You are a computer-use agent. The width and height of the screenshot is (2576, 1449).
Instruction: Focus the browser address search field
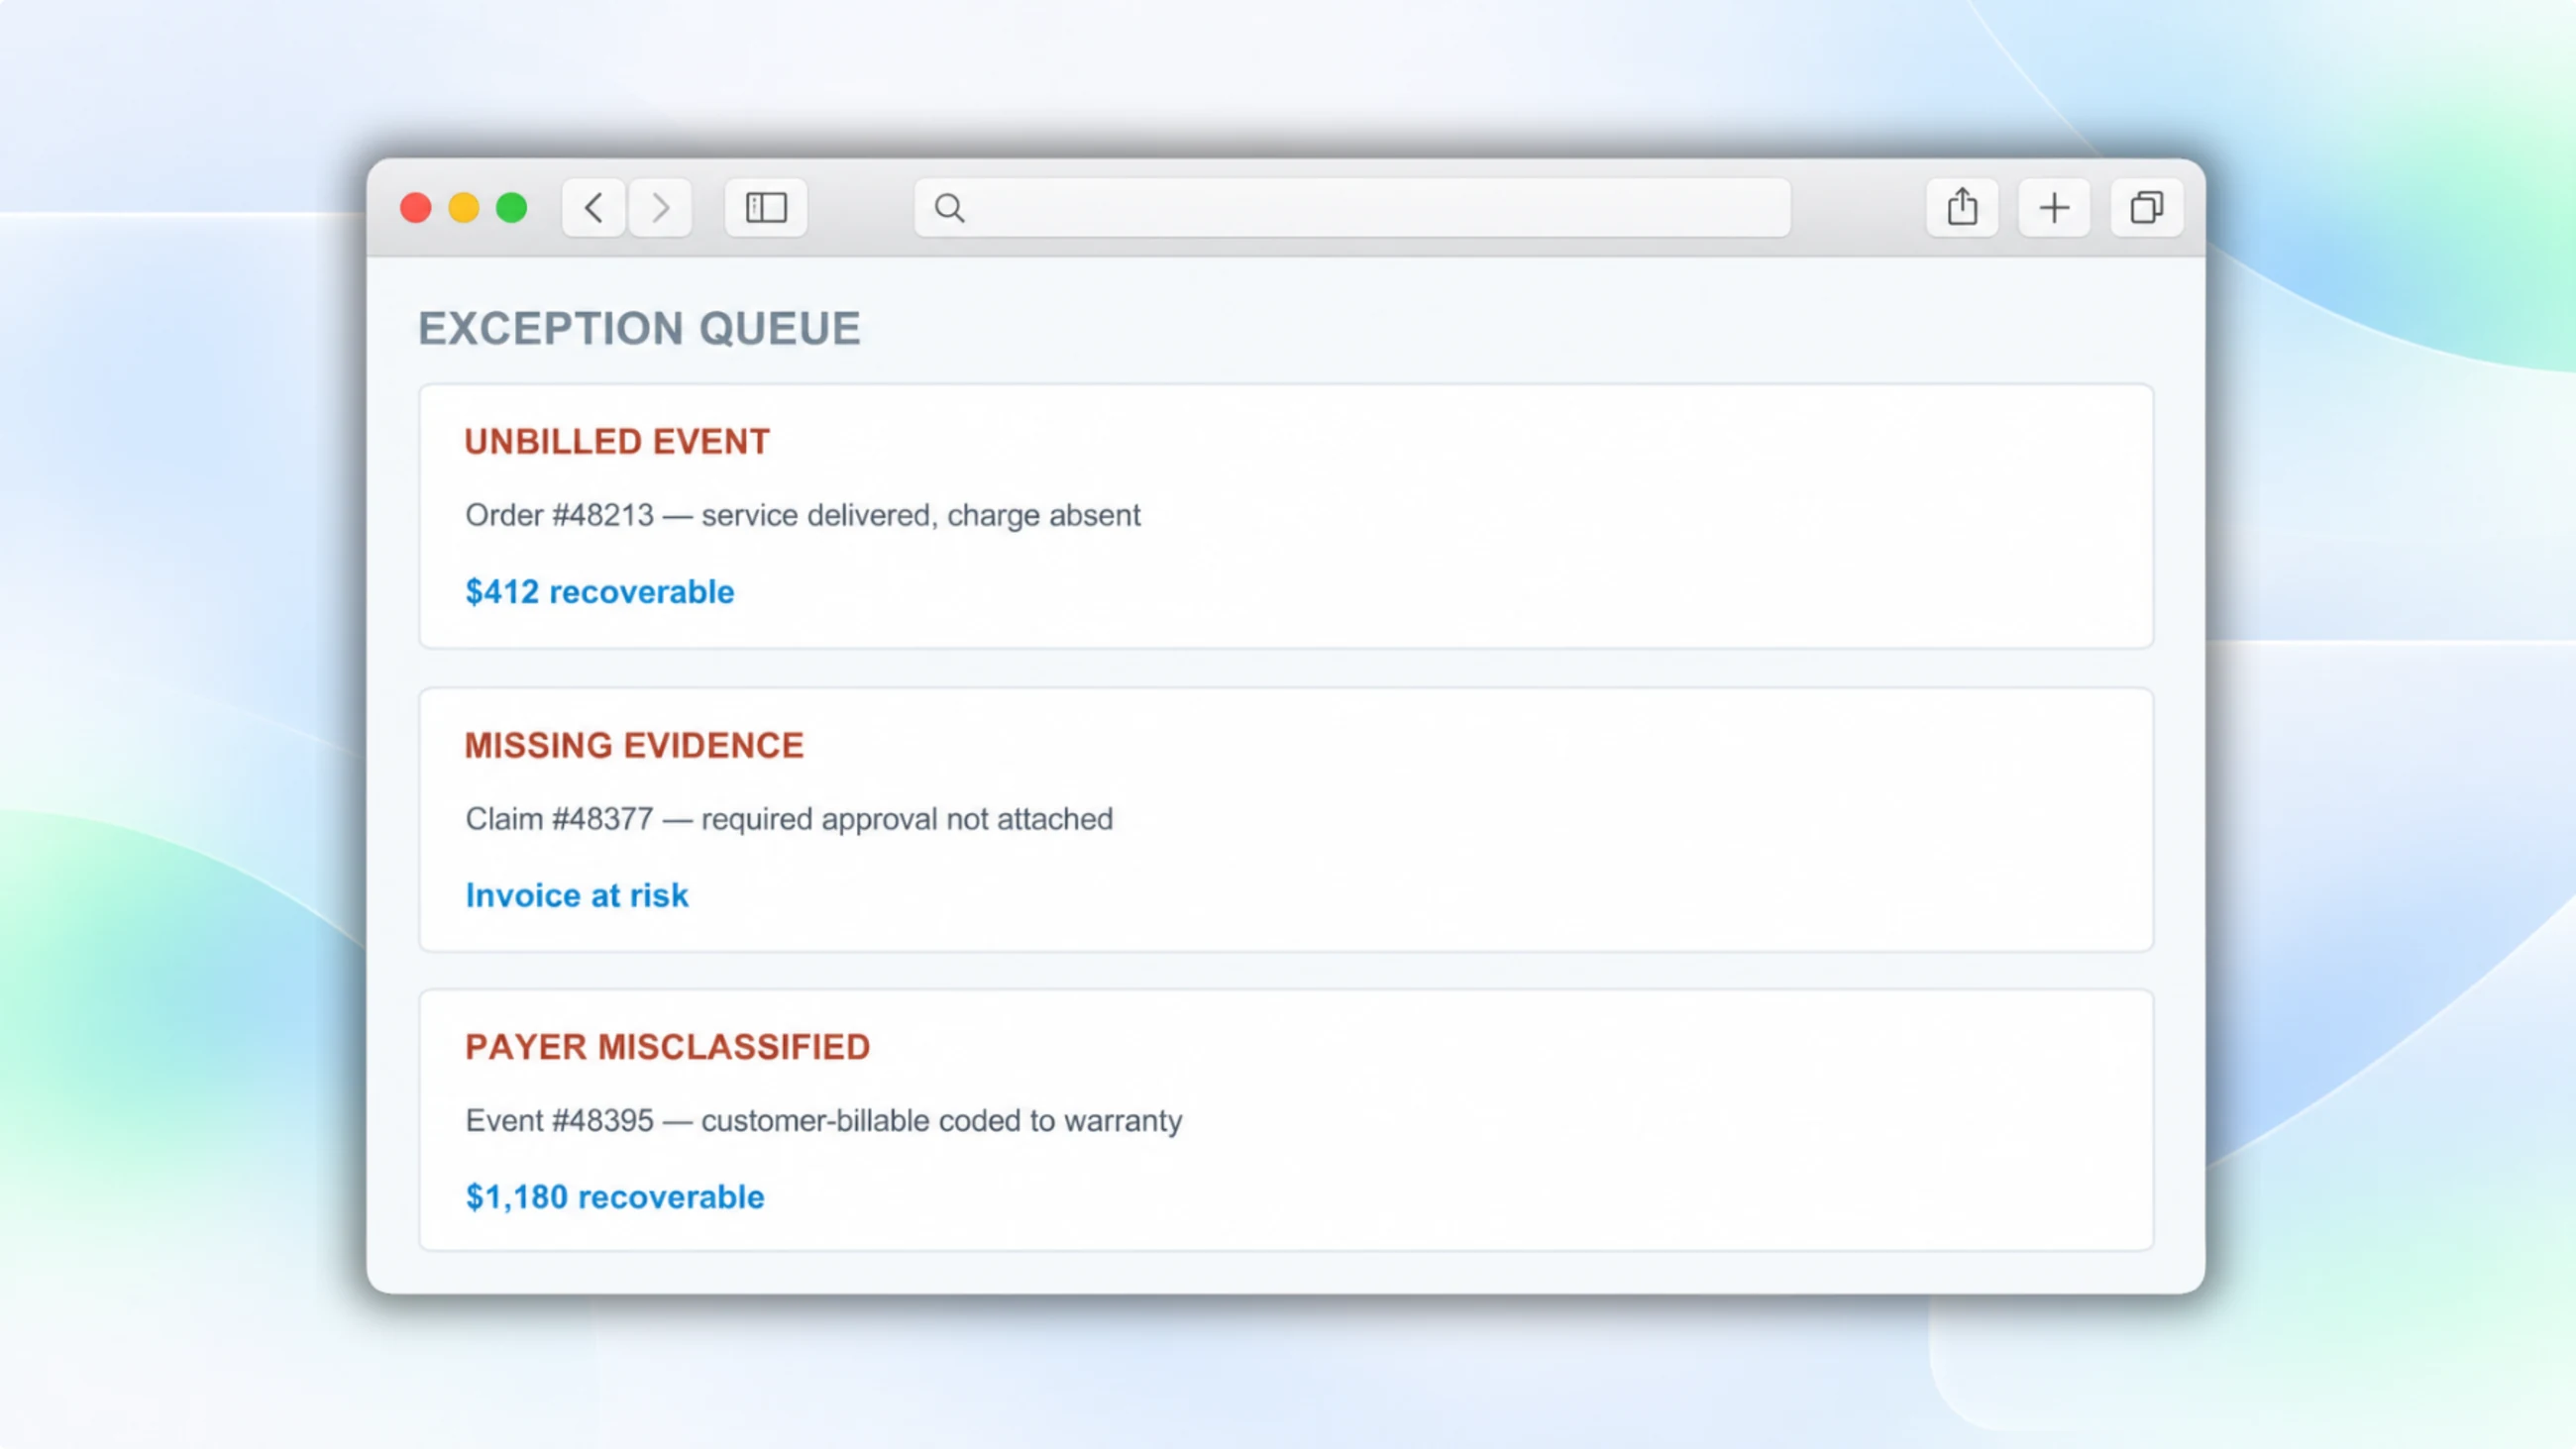(1352, 208)
